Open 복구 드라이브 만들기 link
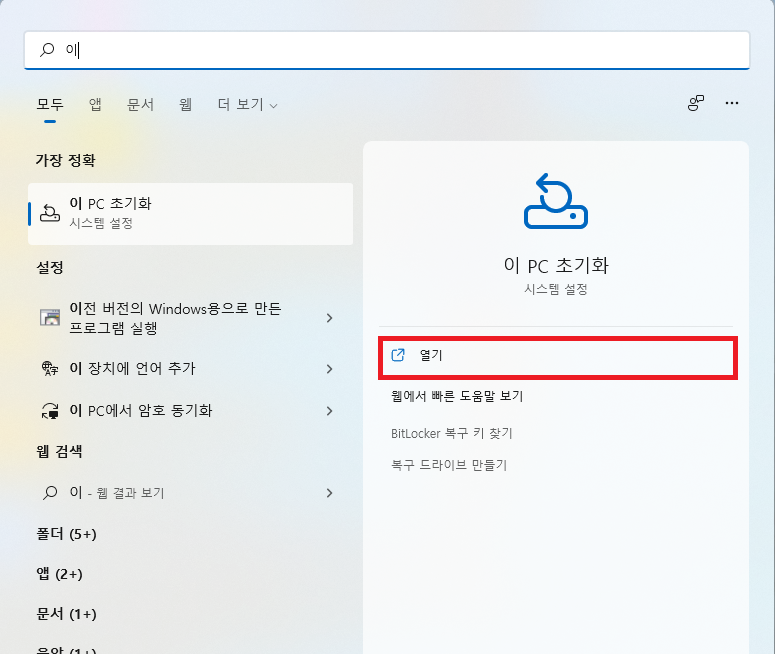The image size is (775, 654). [x=449, y=465]
